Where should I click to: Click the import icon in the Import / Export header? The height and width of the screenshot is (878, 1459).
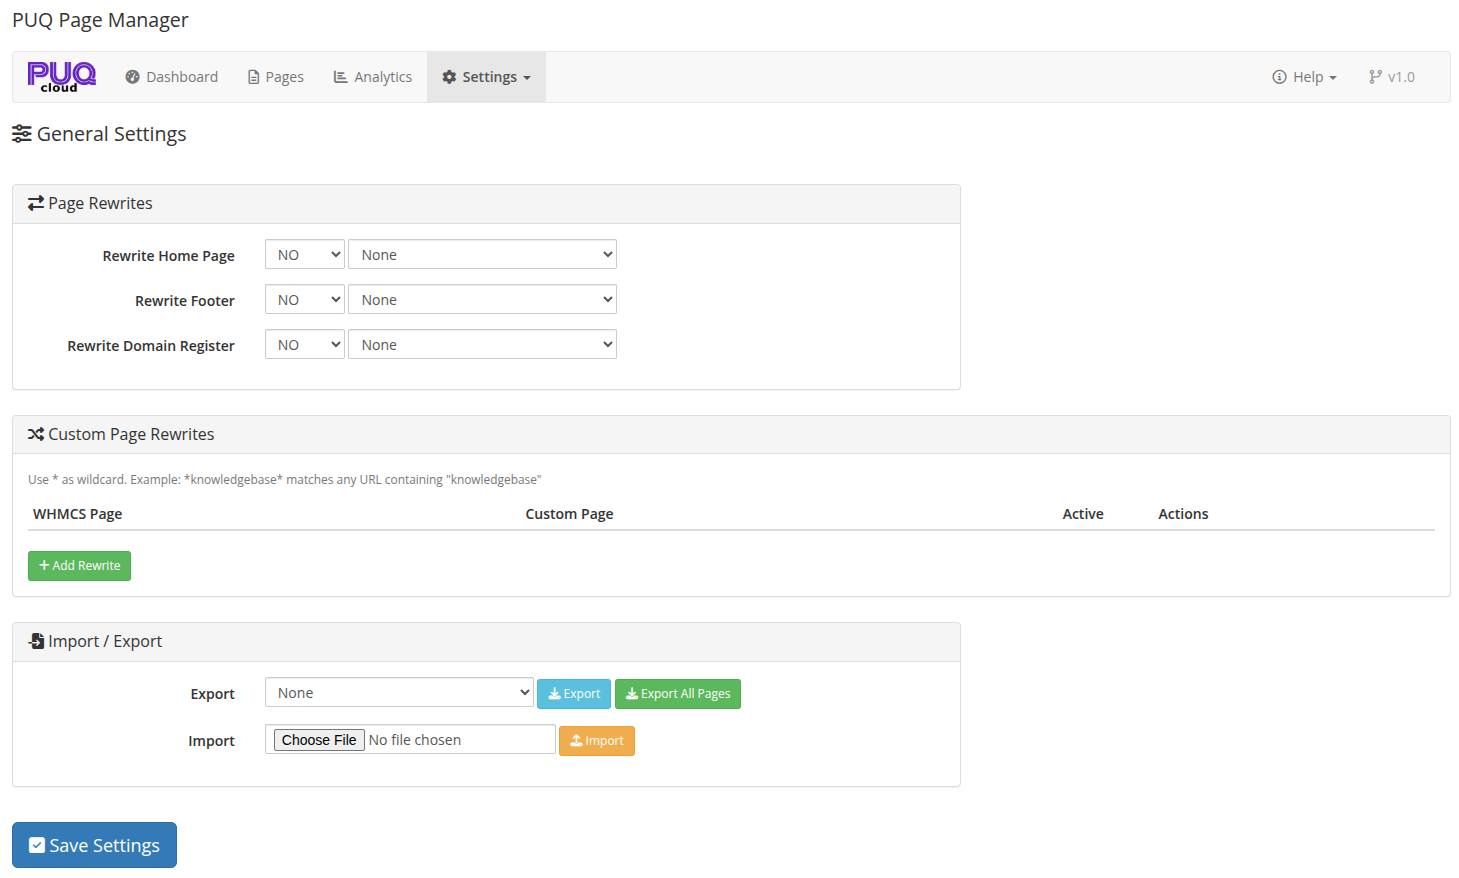click(34, 641)
